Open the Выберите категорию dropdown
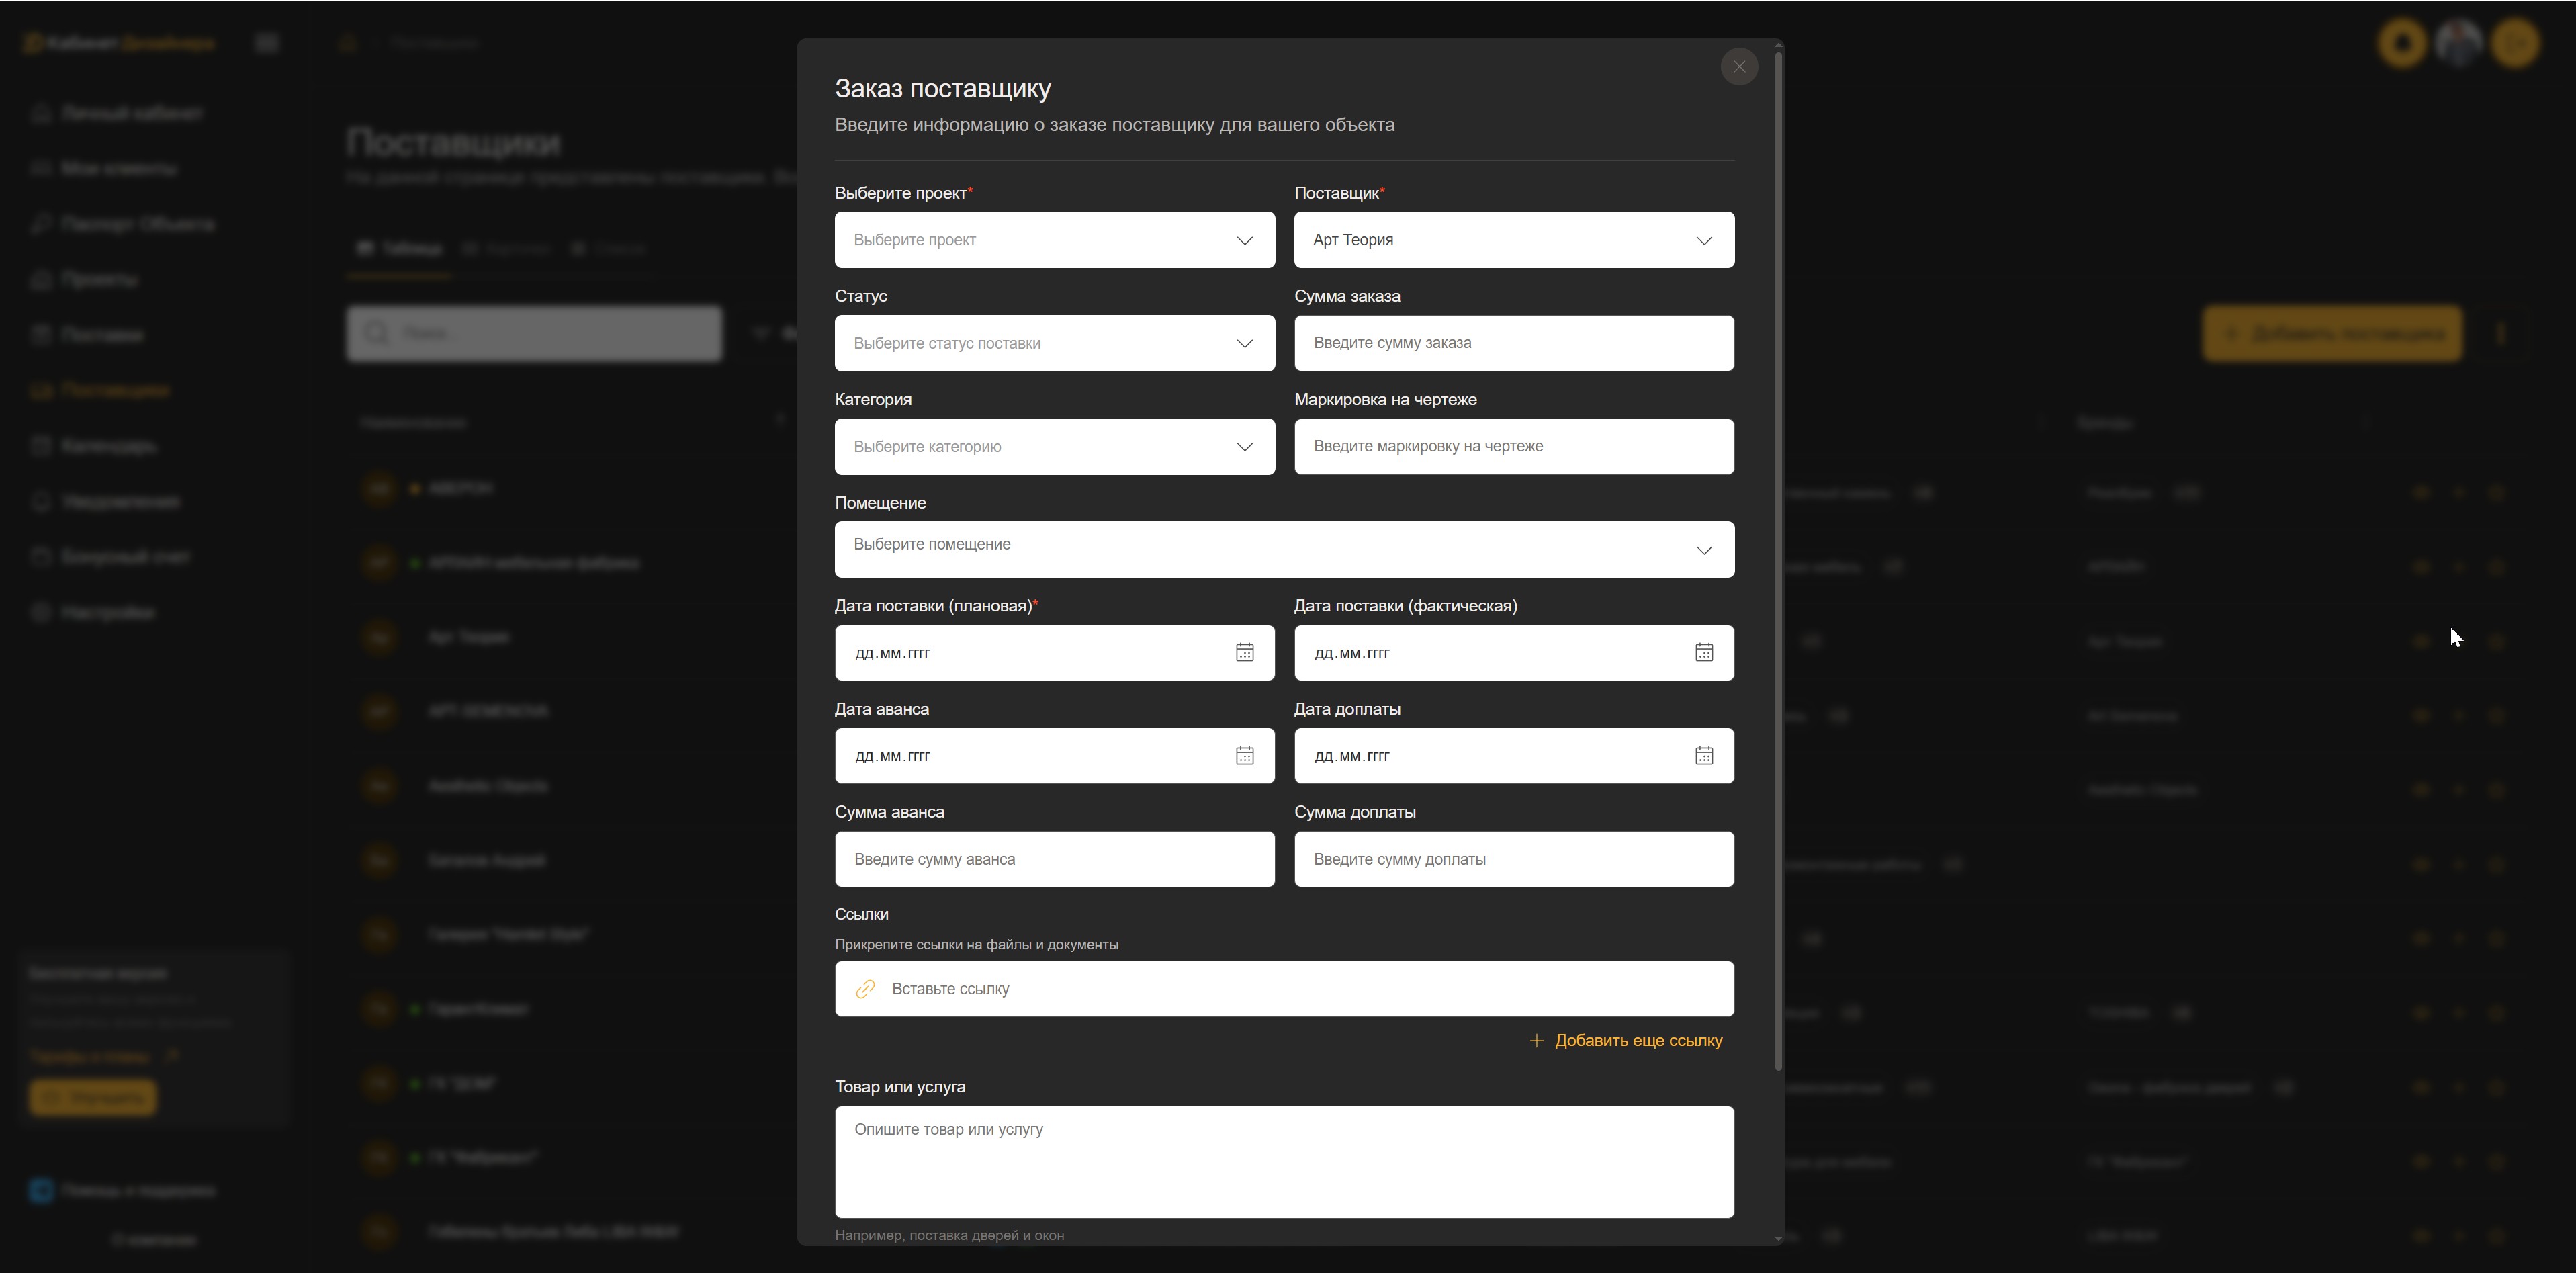Viewport: 2576px width, 1273px height. [x=1054, y=447]
